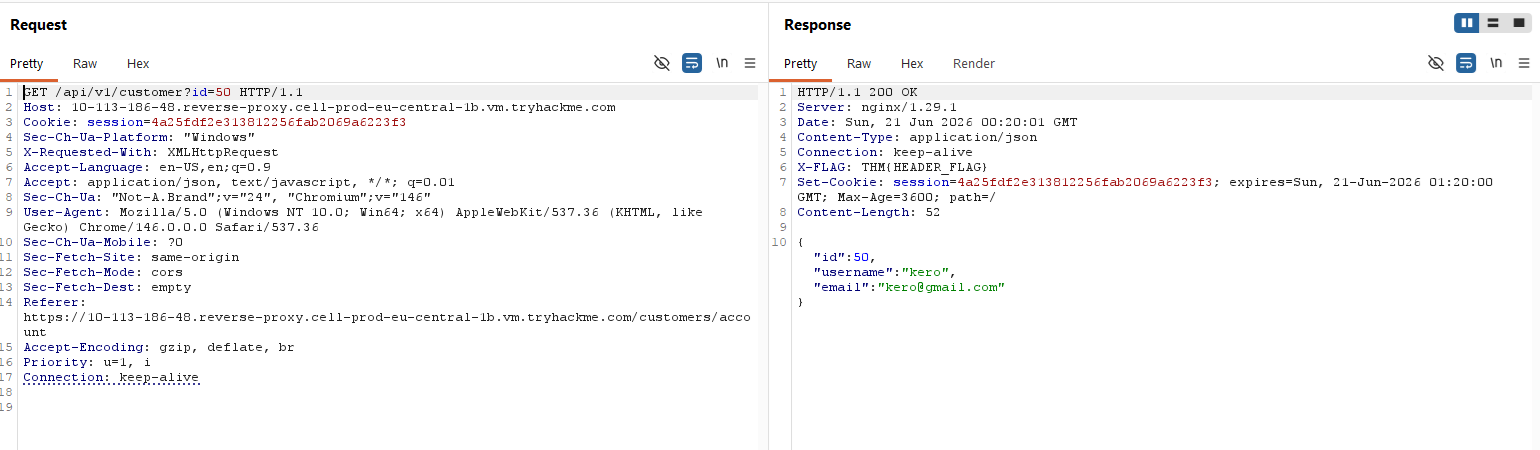This screenshot has height=450, width=1540.
Task: Click the Priority: u=1, i header
Action: click(87, 362)
